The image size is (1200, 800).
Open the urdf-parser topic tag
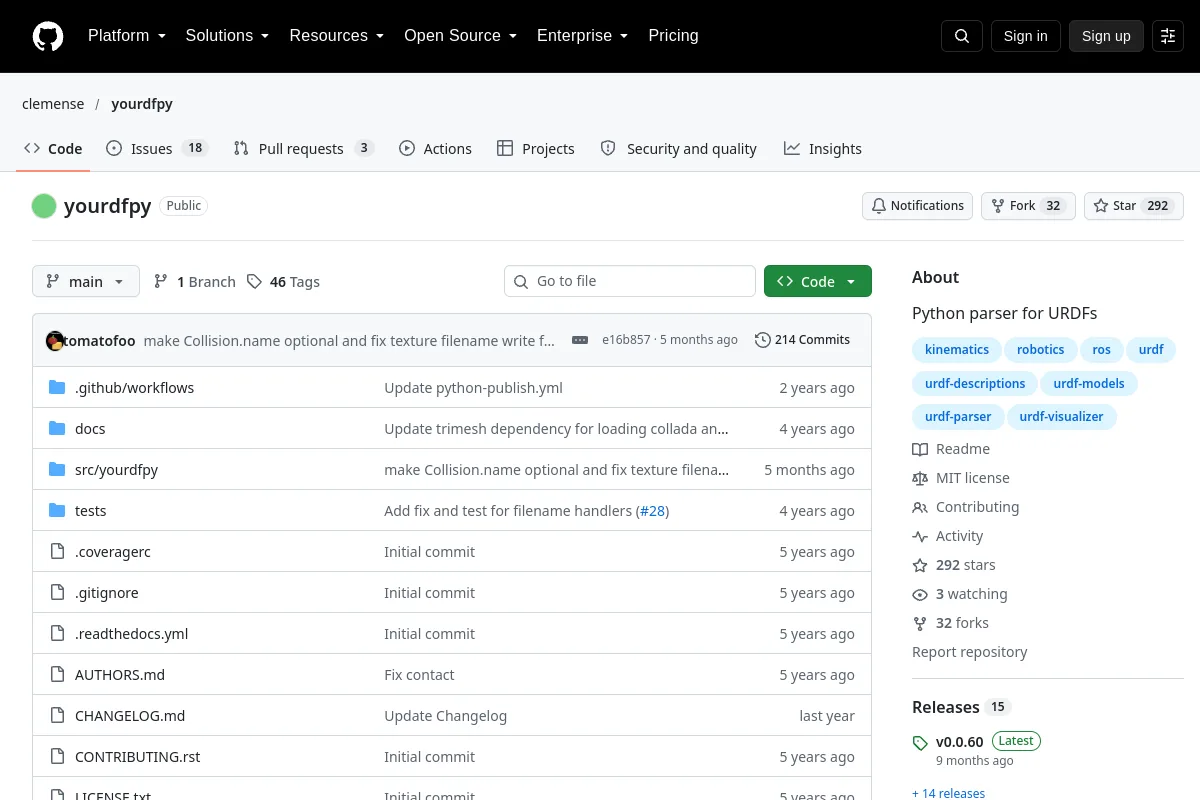(x=958, y=417)
